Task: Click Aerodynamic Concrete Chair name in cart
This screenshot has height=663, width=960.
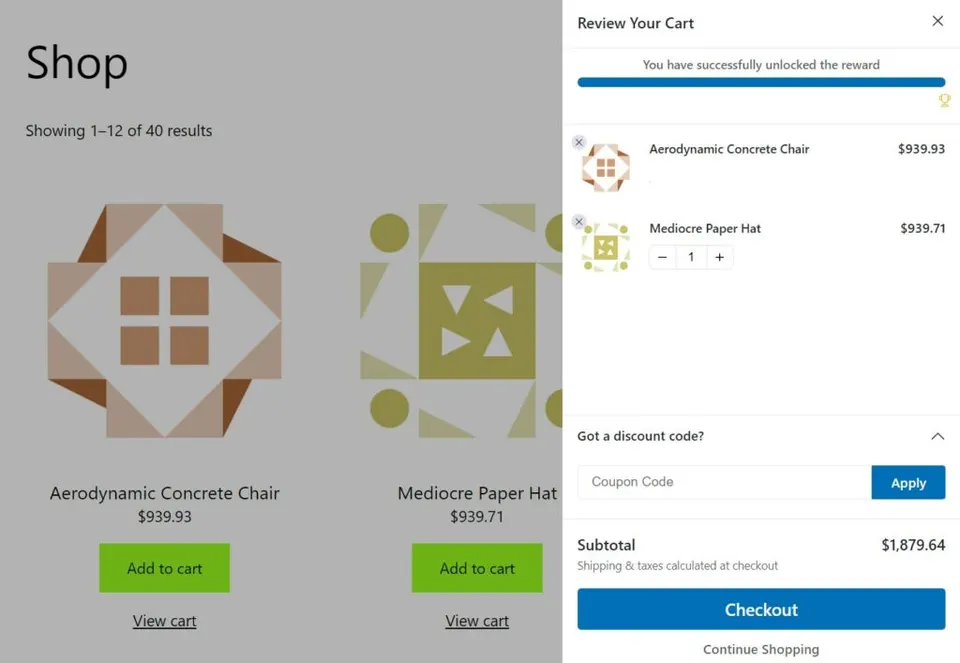Action: (729, 149)
